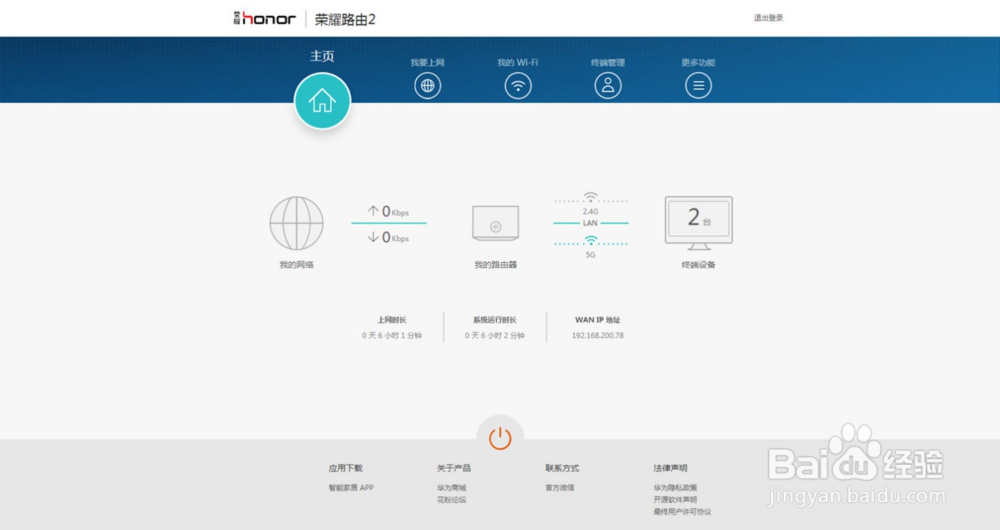This screenshot has height=530, width=1000.
Task: Open the 我的 Wi-Fi icon
Action: (x=518, y=85)
